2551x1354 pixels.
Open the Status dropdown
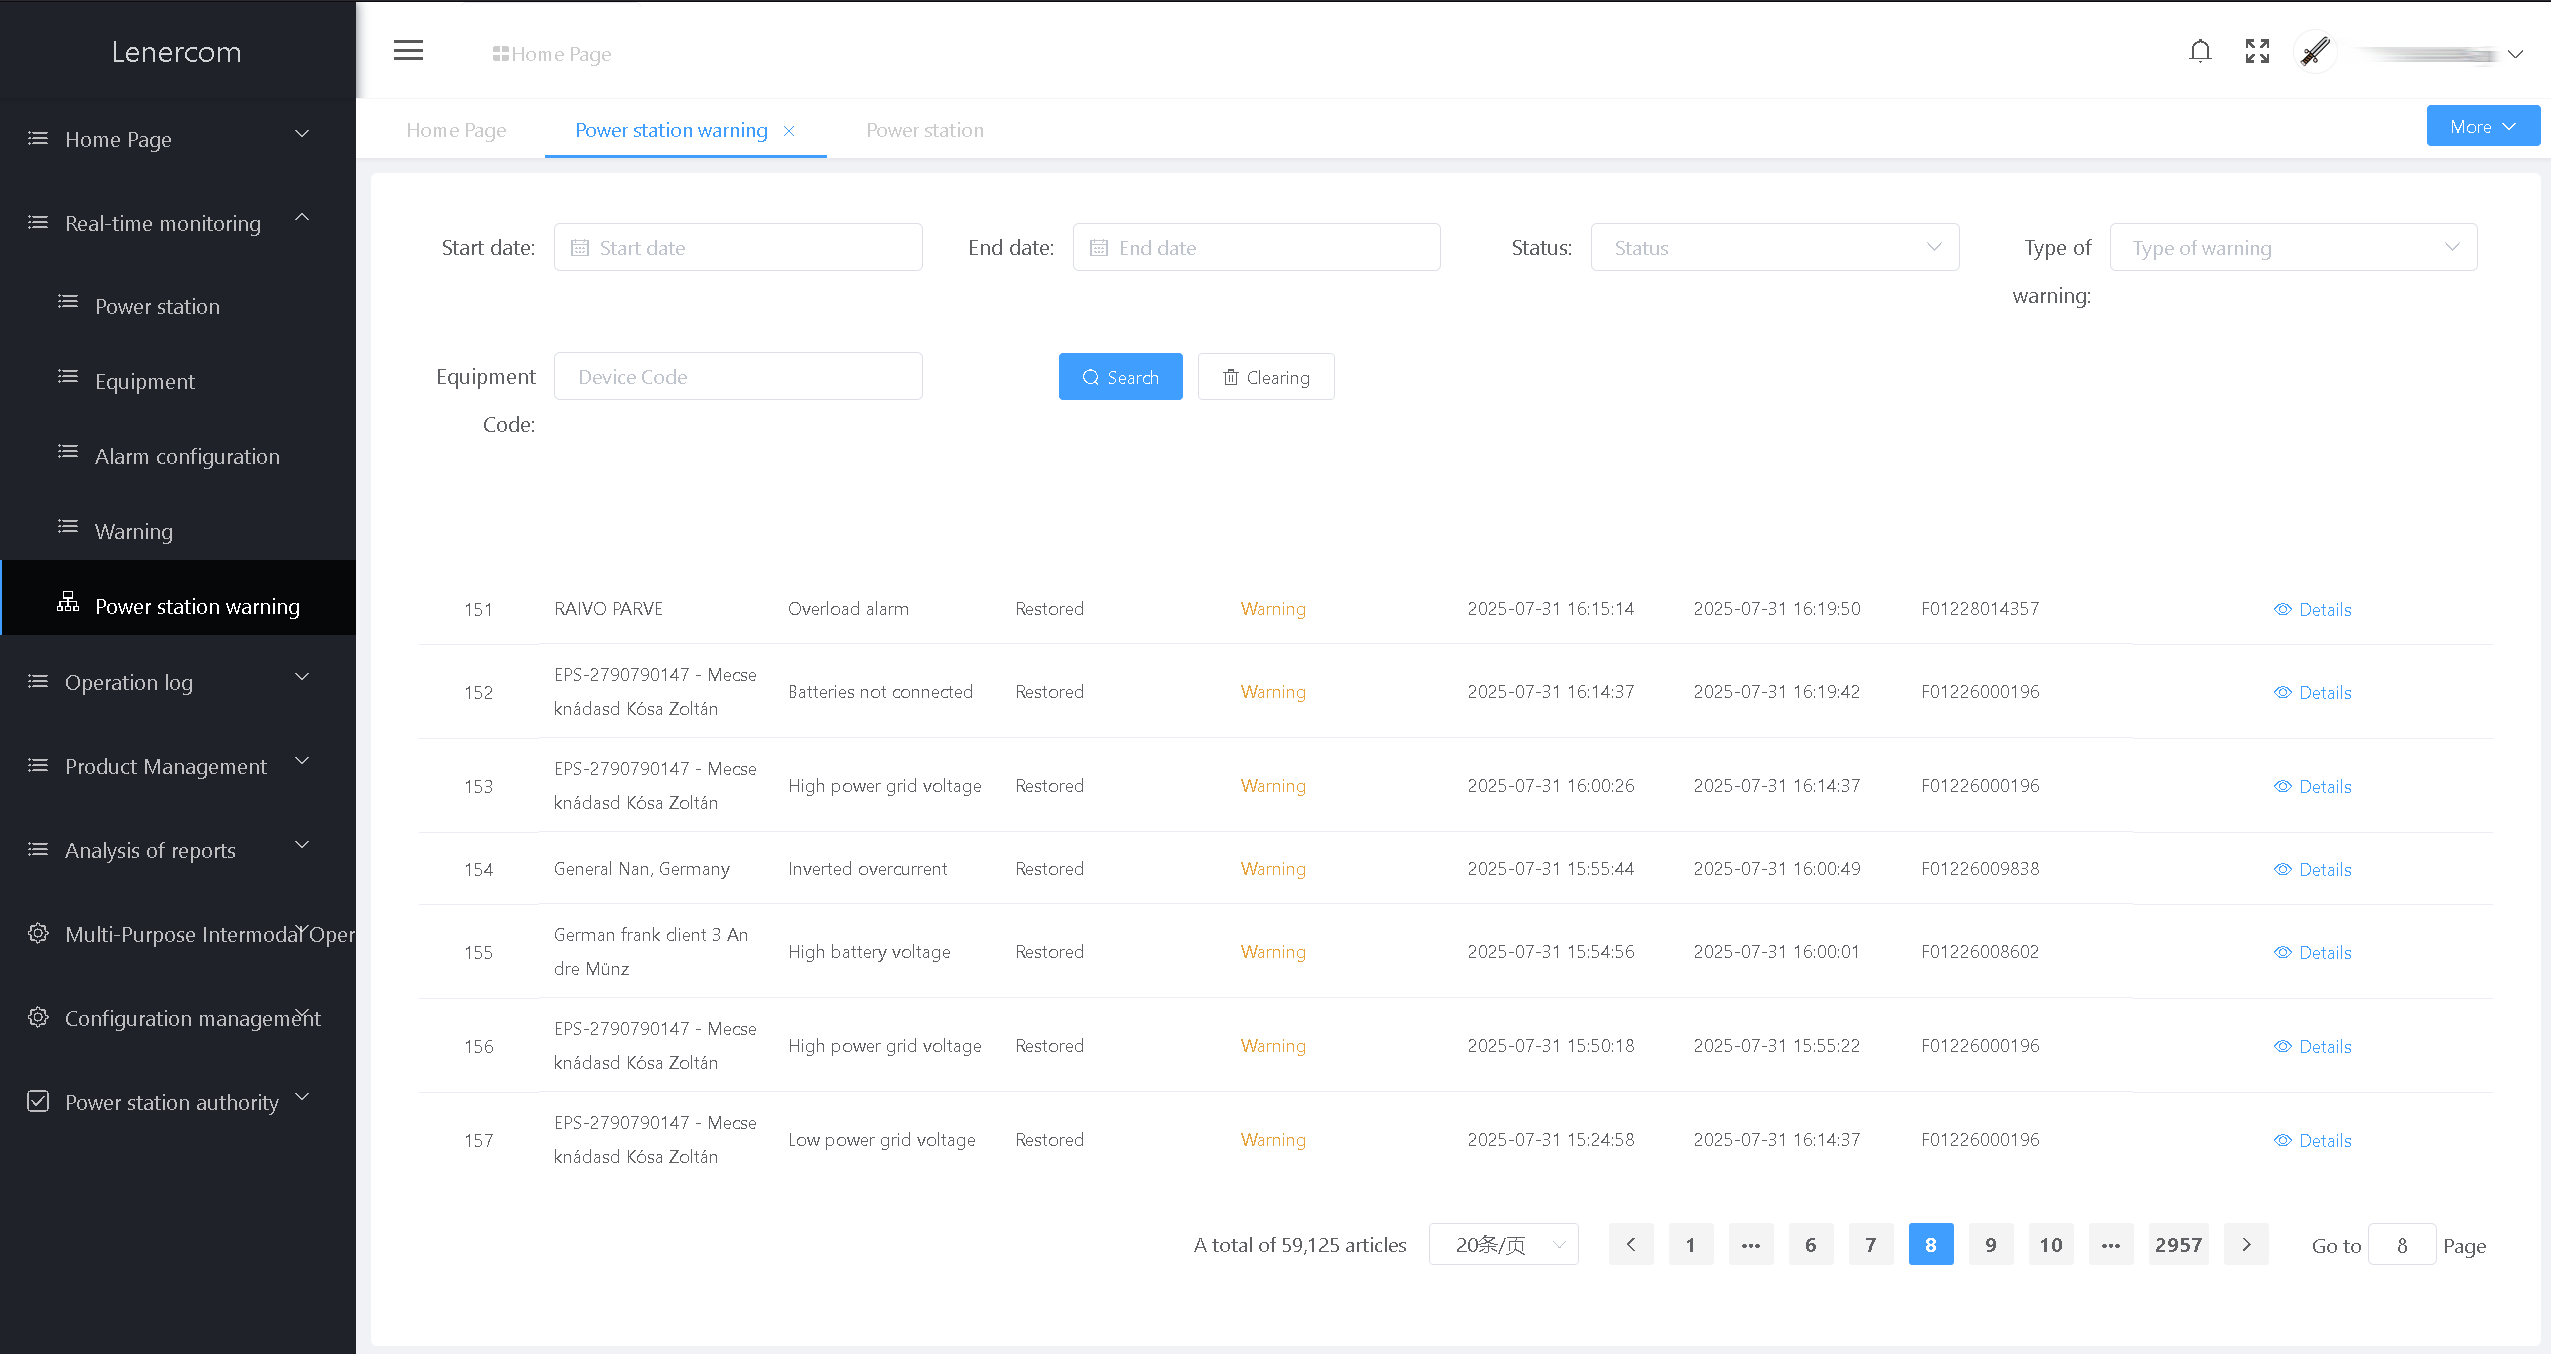1774,248
